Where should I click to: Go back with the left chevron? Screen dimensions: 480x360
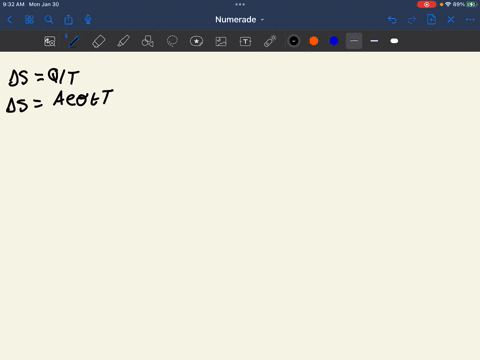(x=9, y=20)
